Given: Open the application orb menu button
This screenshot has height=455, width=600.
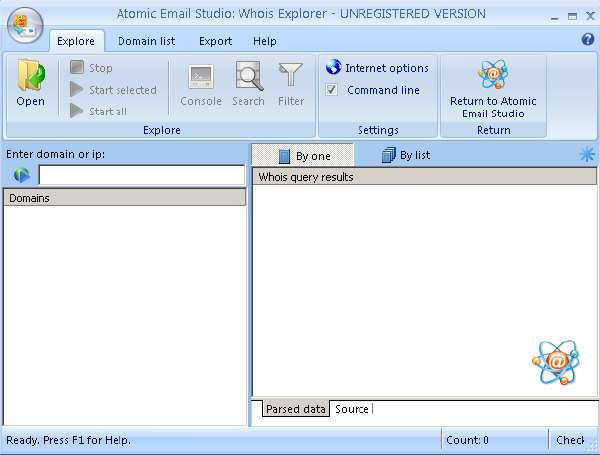Looking at the screenshot, I should [25, 25].
